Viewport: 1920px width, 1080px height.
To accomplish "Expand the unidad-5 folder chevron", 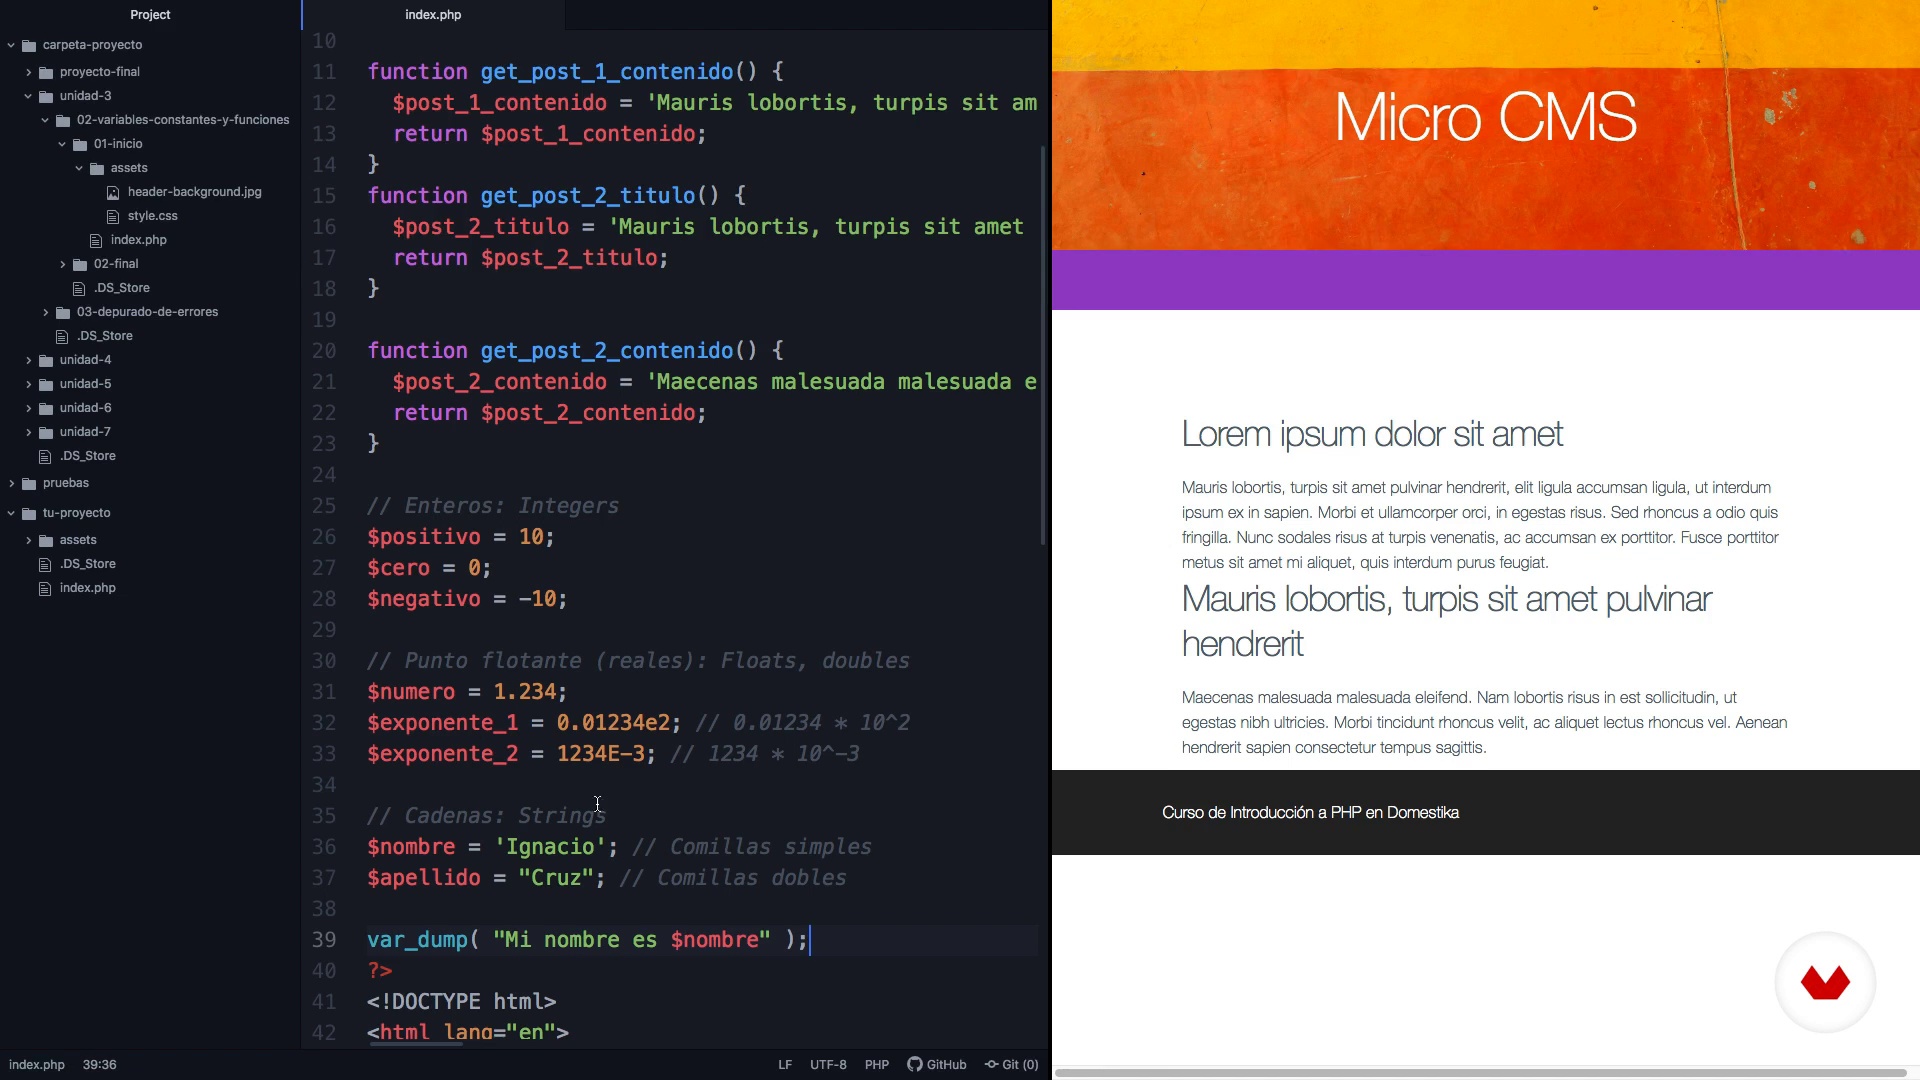I will [x=28, y=384].
